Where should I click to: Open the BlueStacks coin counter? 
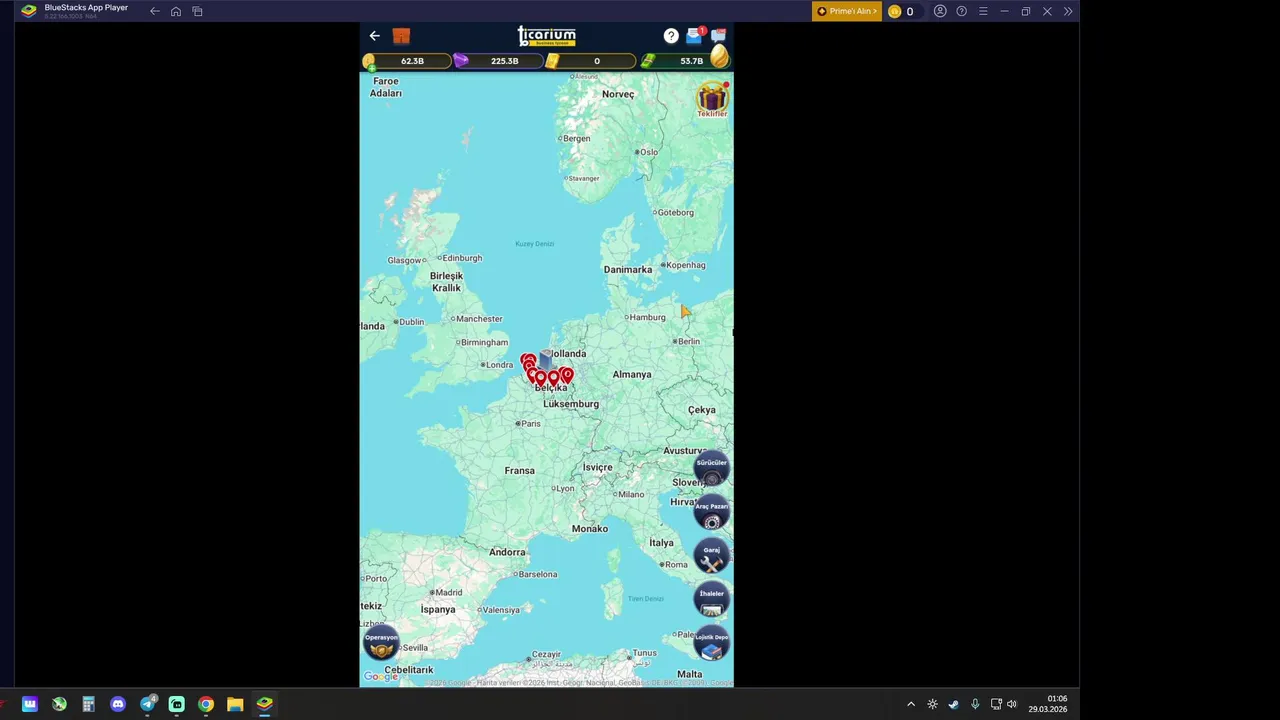tap(901, 11)
